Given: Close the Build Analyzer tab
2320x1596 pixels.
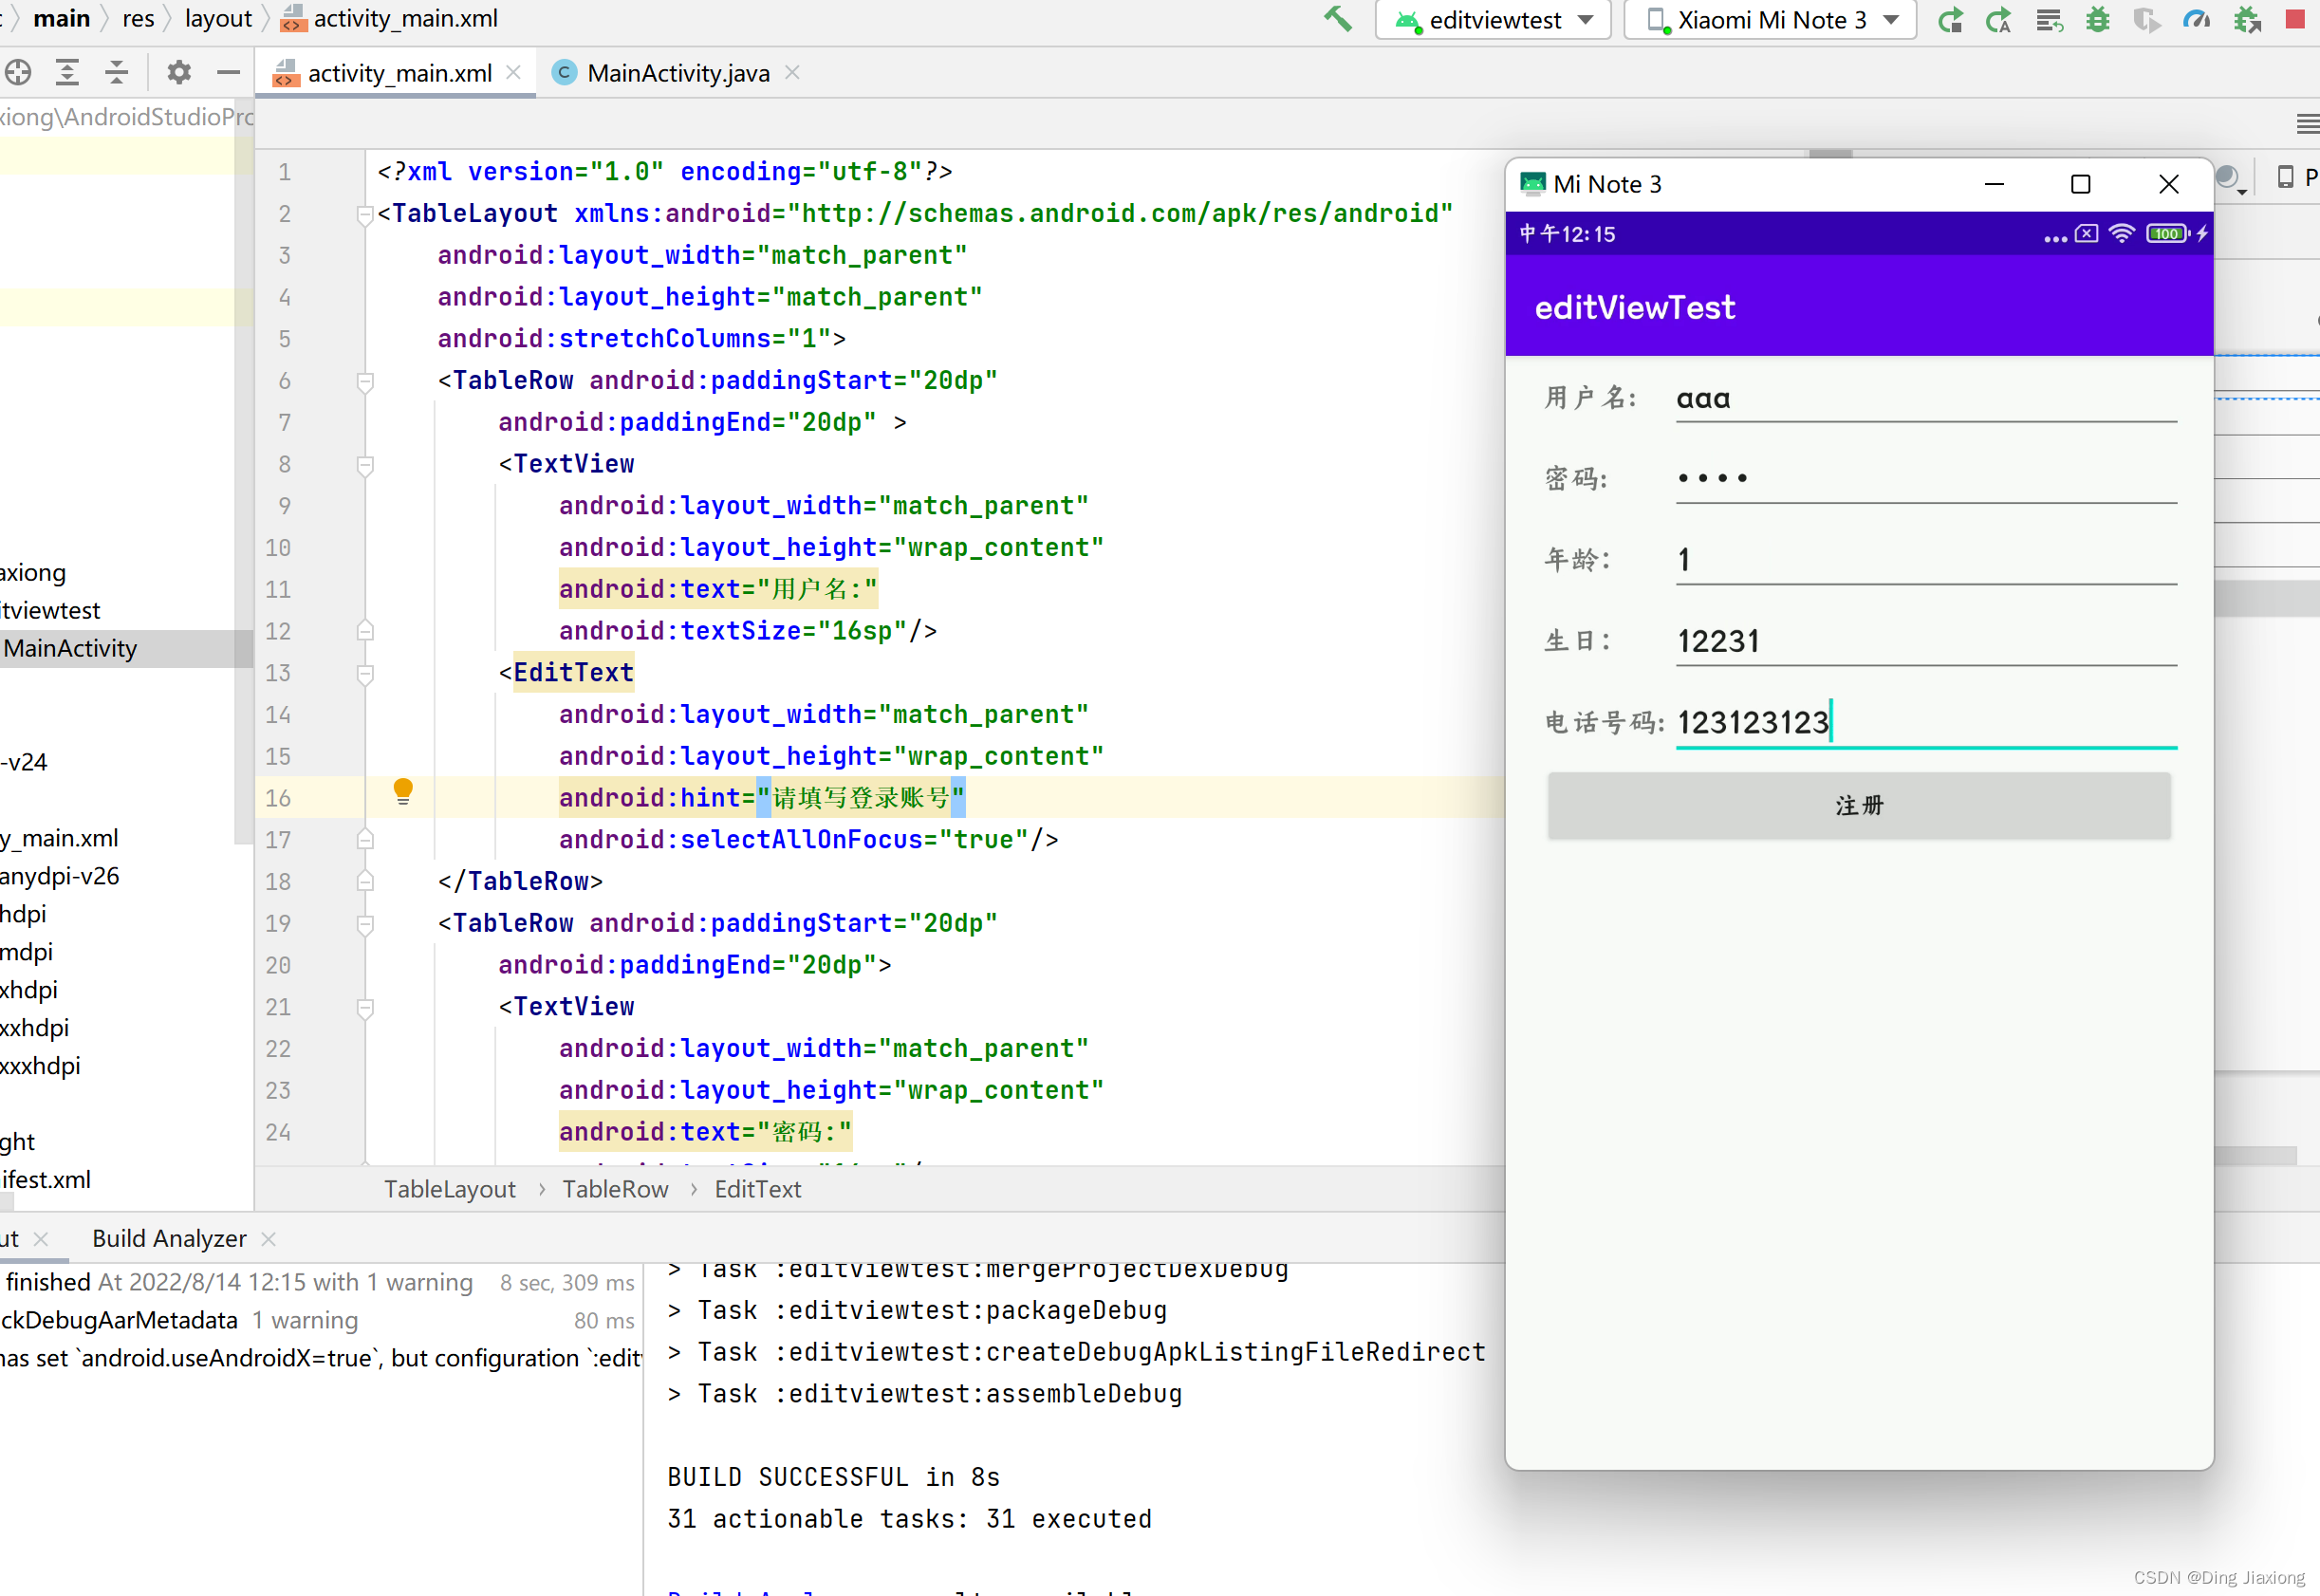Looking at the screenshot, I should 268,1238.
